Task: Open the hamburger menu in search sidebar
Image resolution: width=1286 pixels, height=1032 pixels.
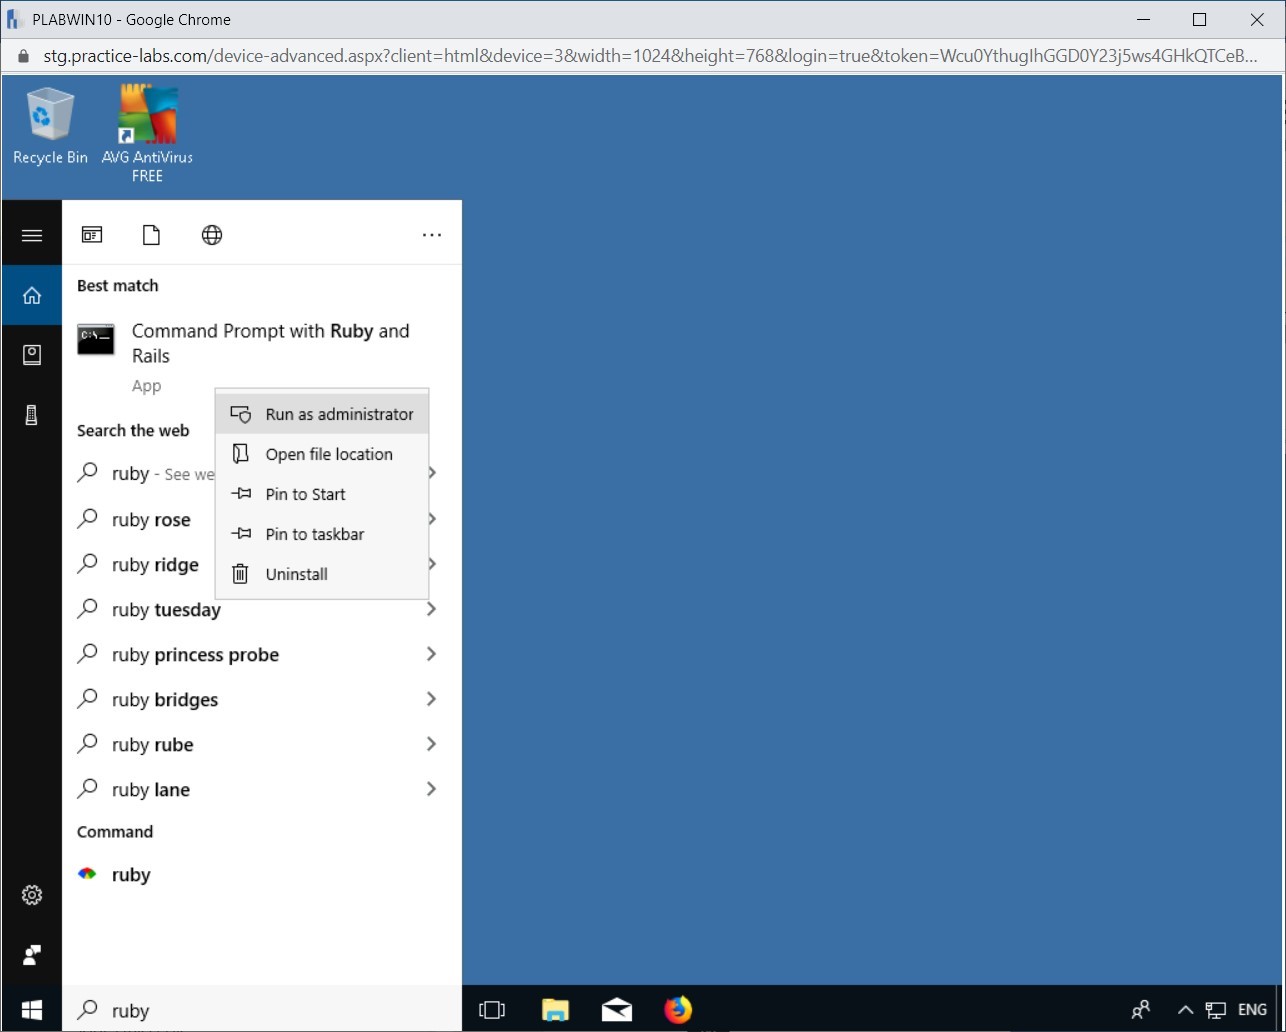Action: 32,235
